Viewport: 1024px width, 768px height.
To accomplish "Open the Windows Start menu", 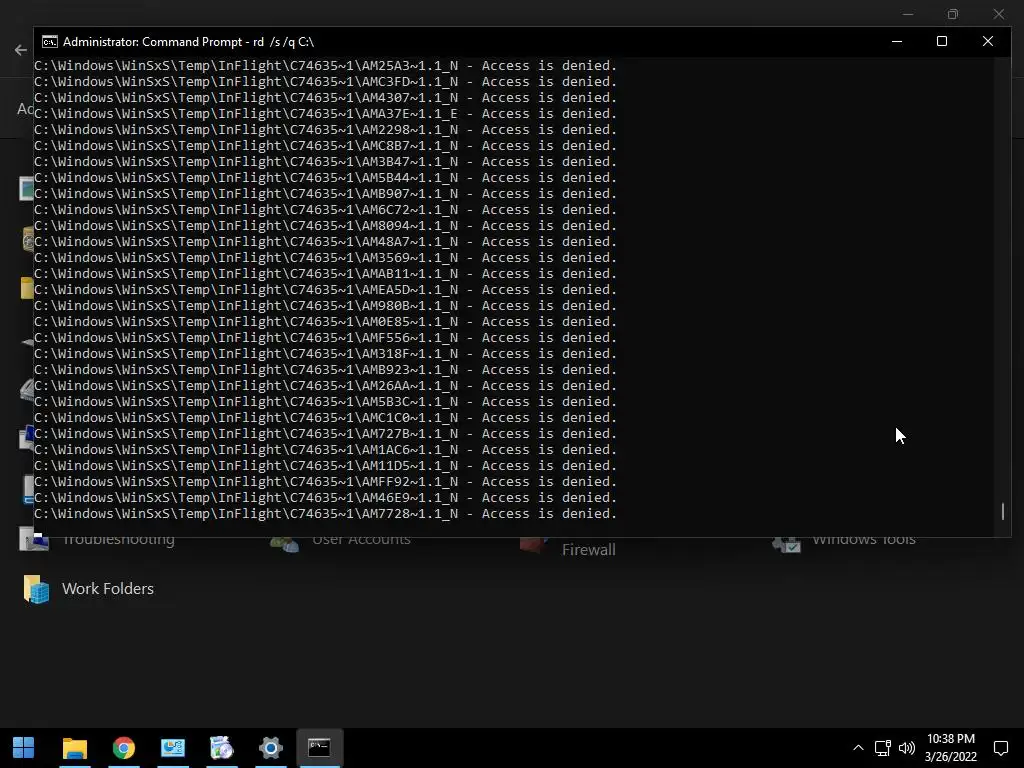I will point(24,747).
